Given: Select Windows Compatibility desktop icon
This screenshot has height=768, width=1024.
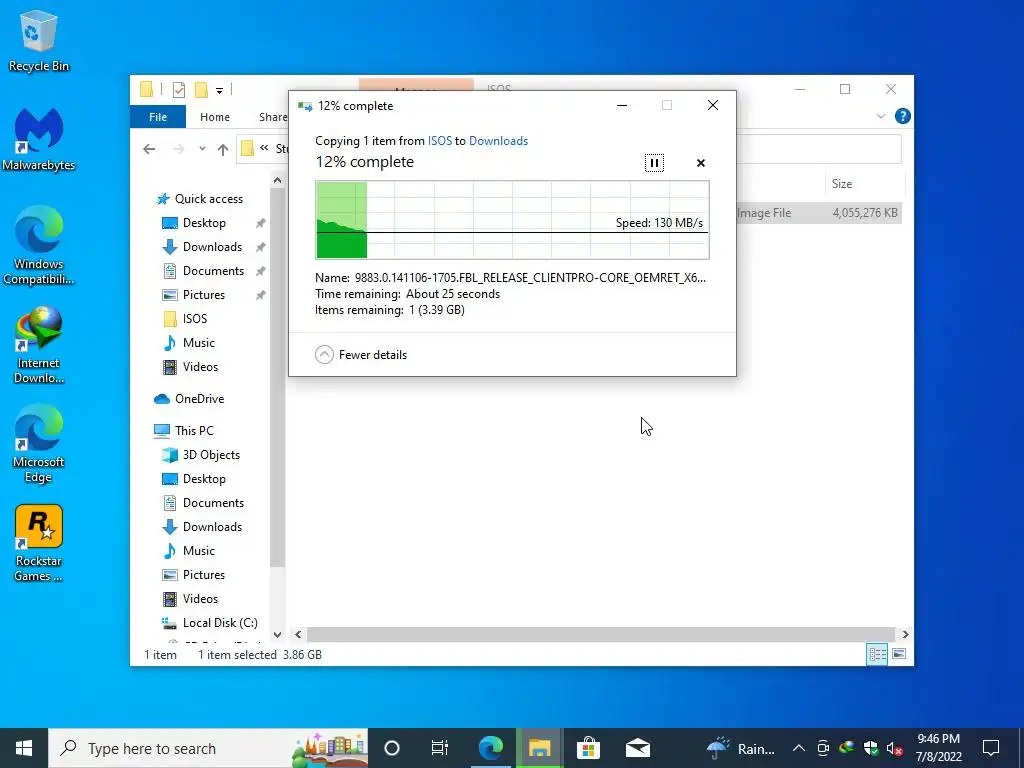Looking at the screenshot, I should click(39, 246).
